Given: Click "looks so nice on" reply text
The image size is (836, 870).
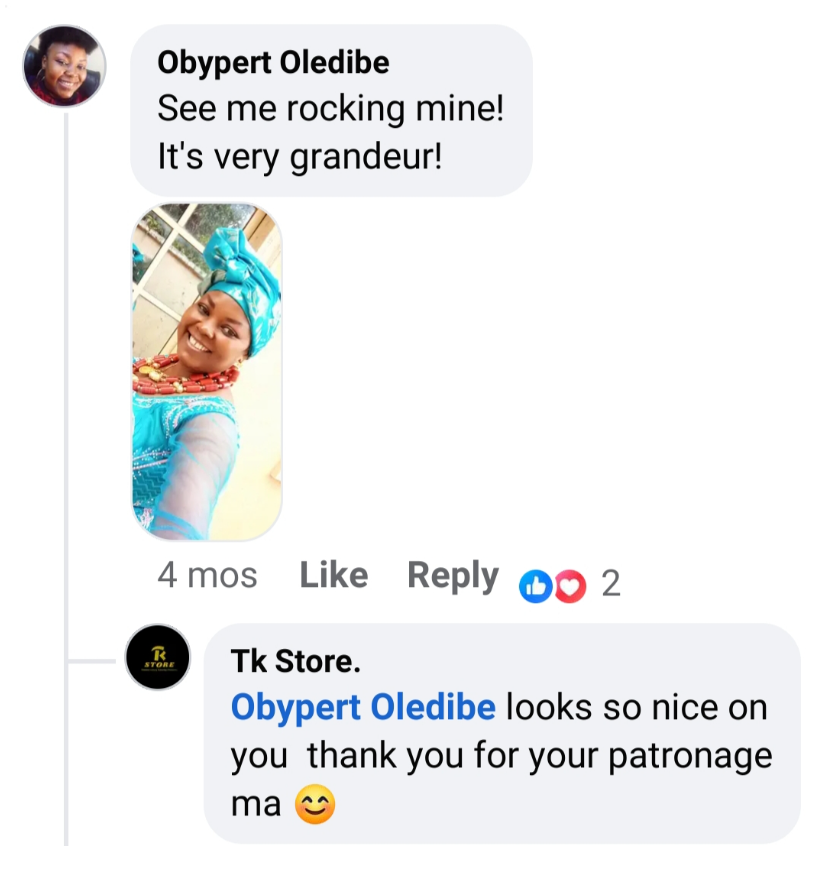Looking at the screenshot, I should click(x=636, y=708).
